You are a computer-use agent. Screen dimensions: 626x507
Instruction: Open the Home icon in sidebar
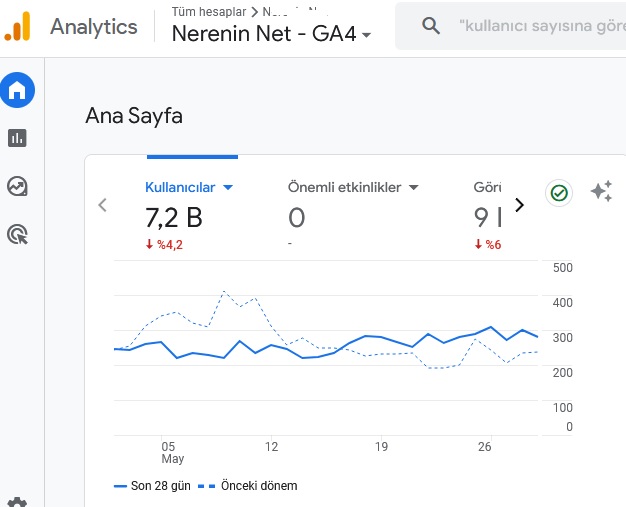[x=17, y=90]
